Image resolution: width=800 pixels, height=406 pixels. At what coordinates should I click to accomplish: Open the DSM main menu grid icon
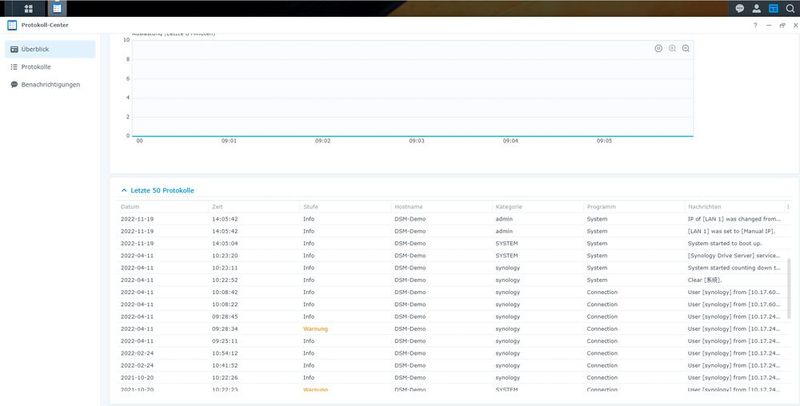pyautogui.click(x=29, y=8)
